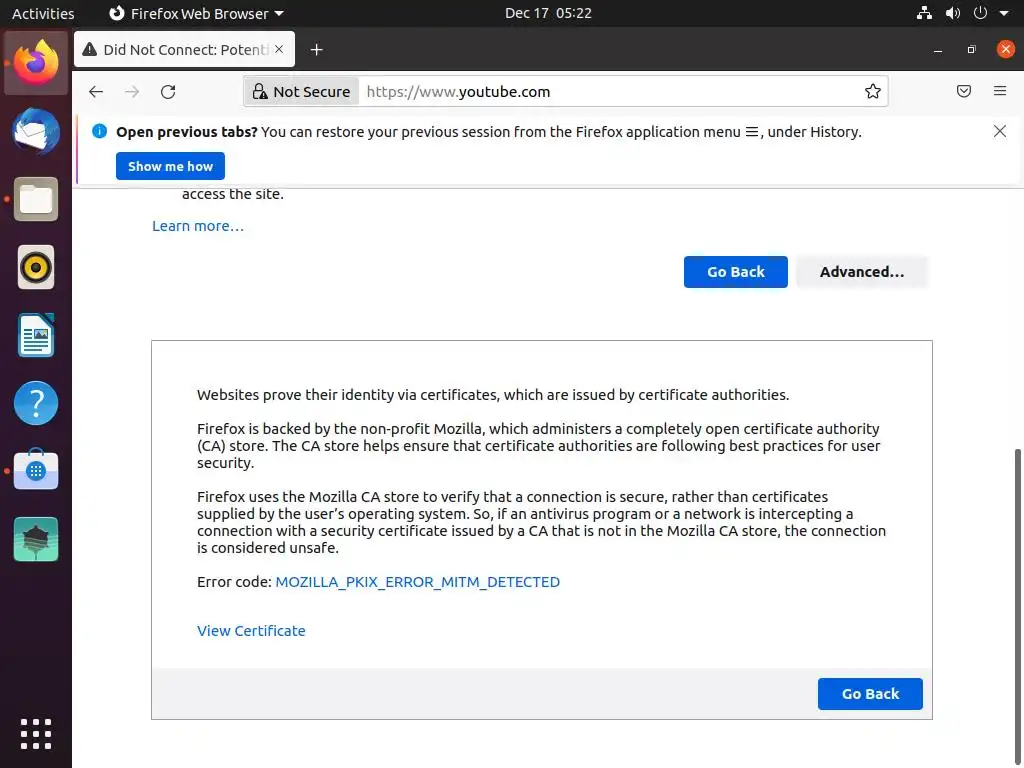Screen dimensions: 1024x768
Task: Click Go Back in the advanced panel
Action: 870,694
